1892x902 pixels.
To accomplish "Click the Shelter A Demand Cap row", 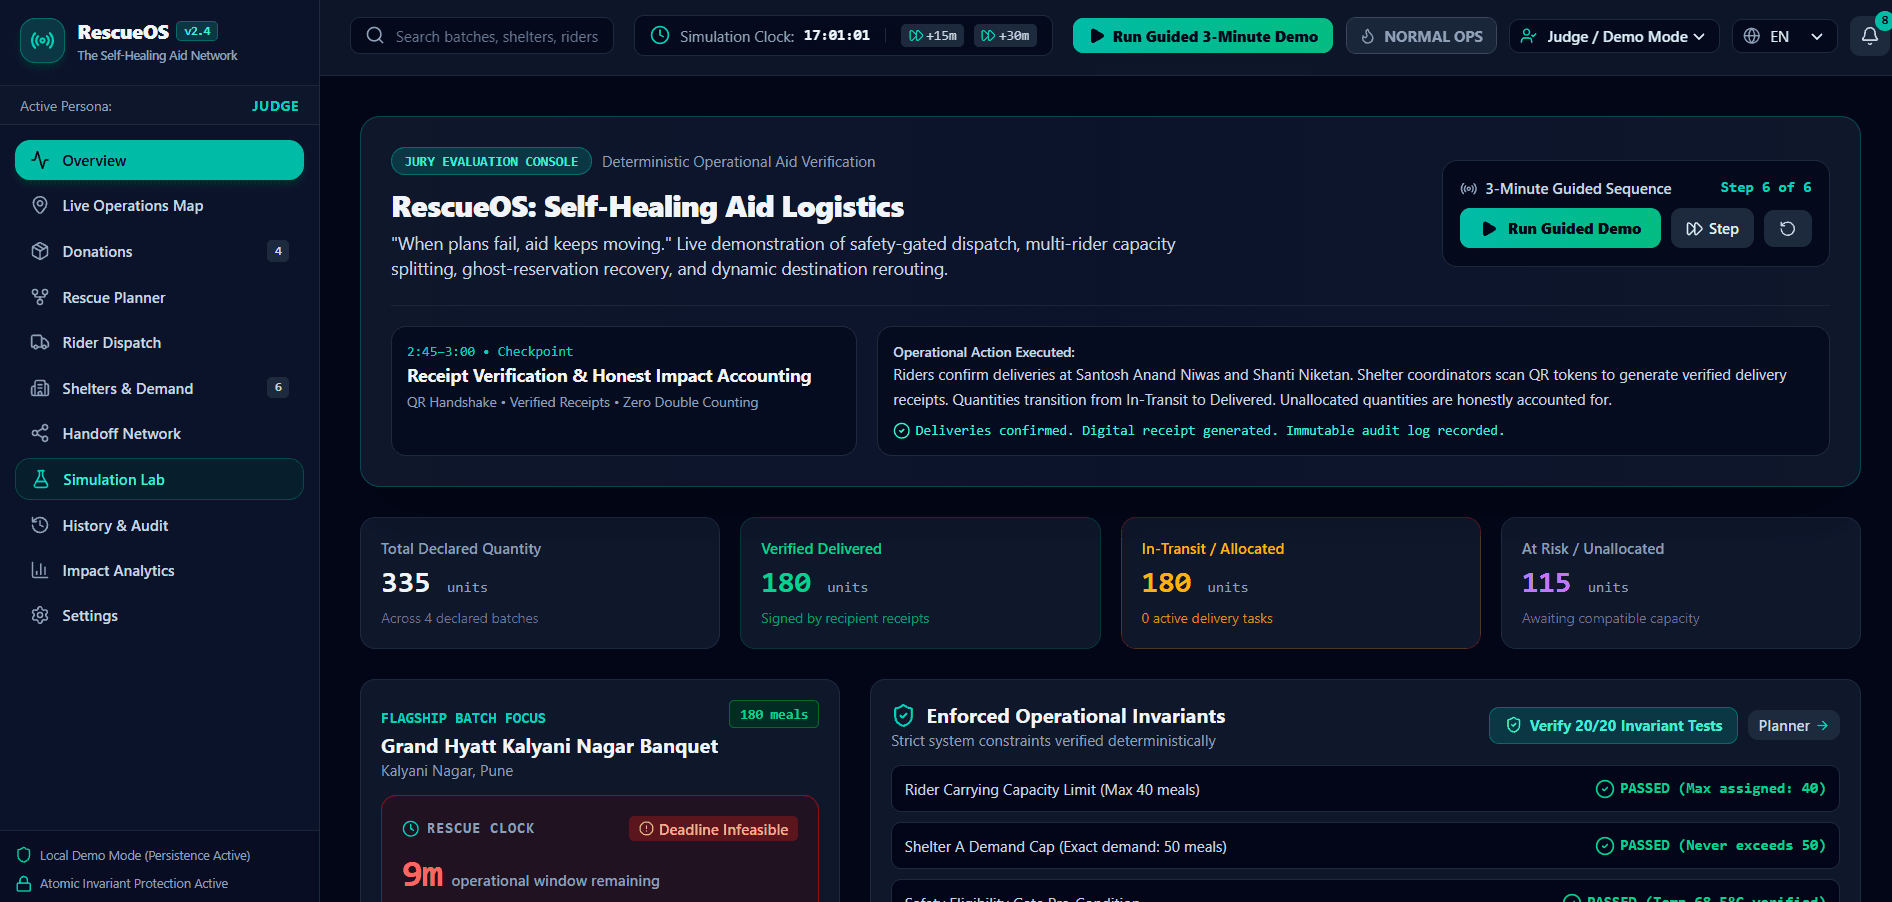I will pyautogui.click(x=1365, y=846).
